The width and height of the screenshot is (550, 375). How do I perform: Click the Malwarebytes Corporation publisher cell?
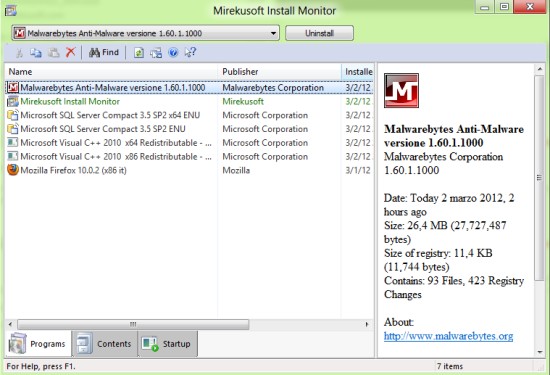pos(273,88)
